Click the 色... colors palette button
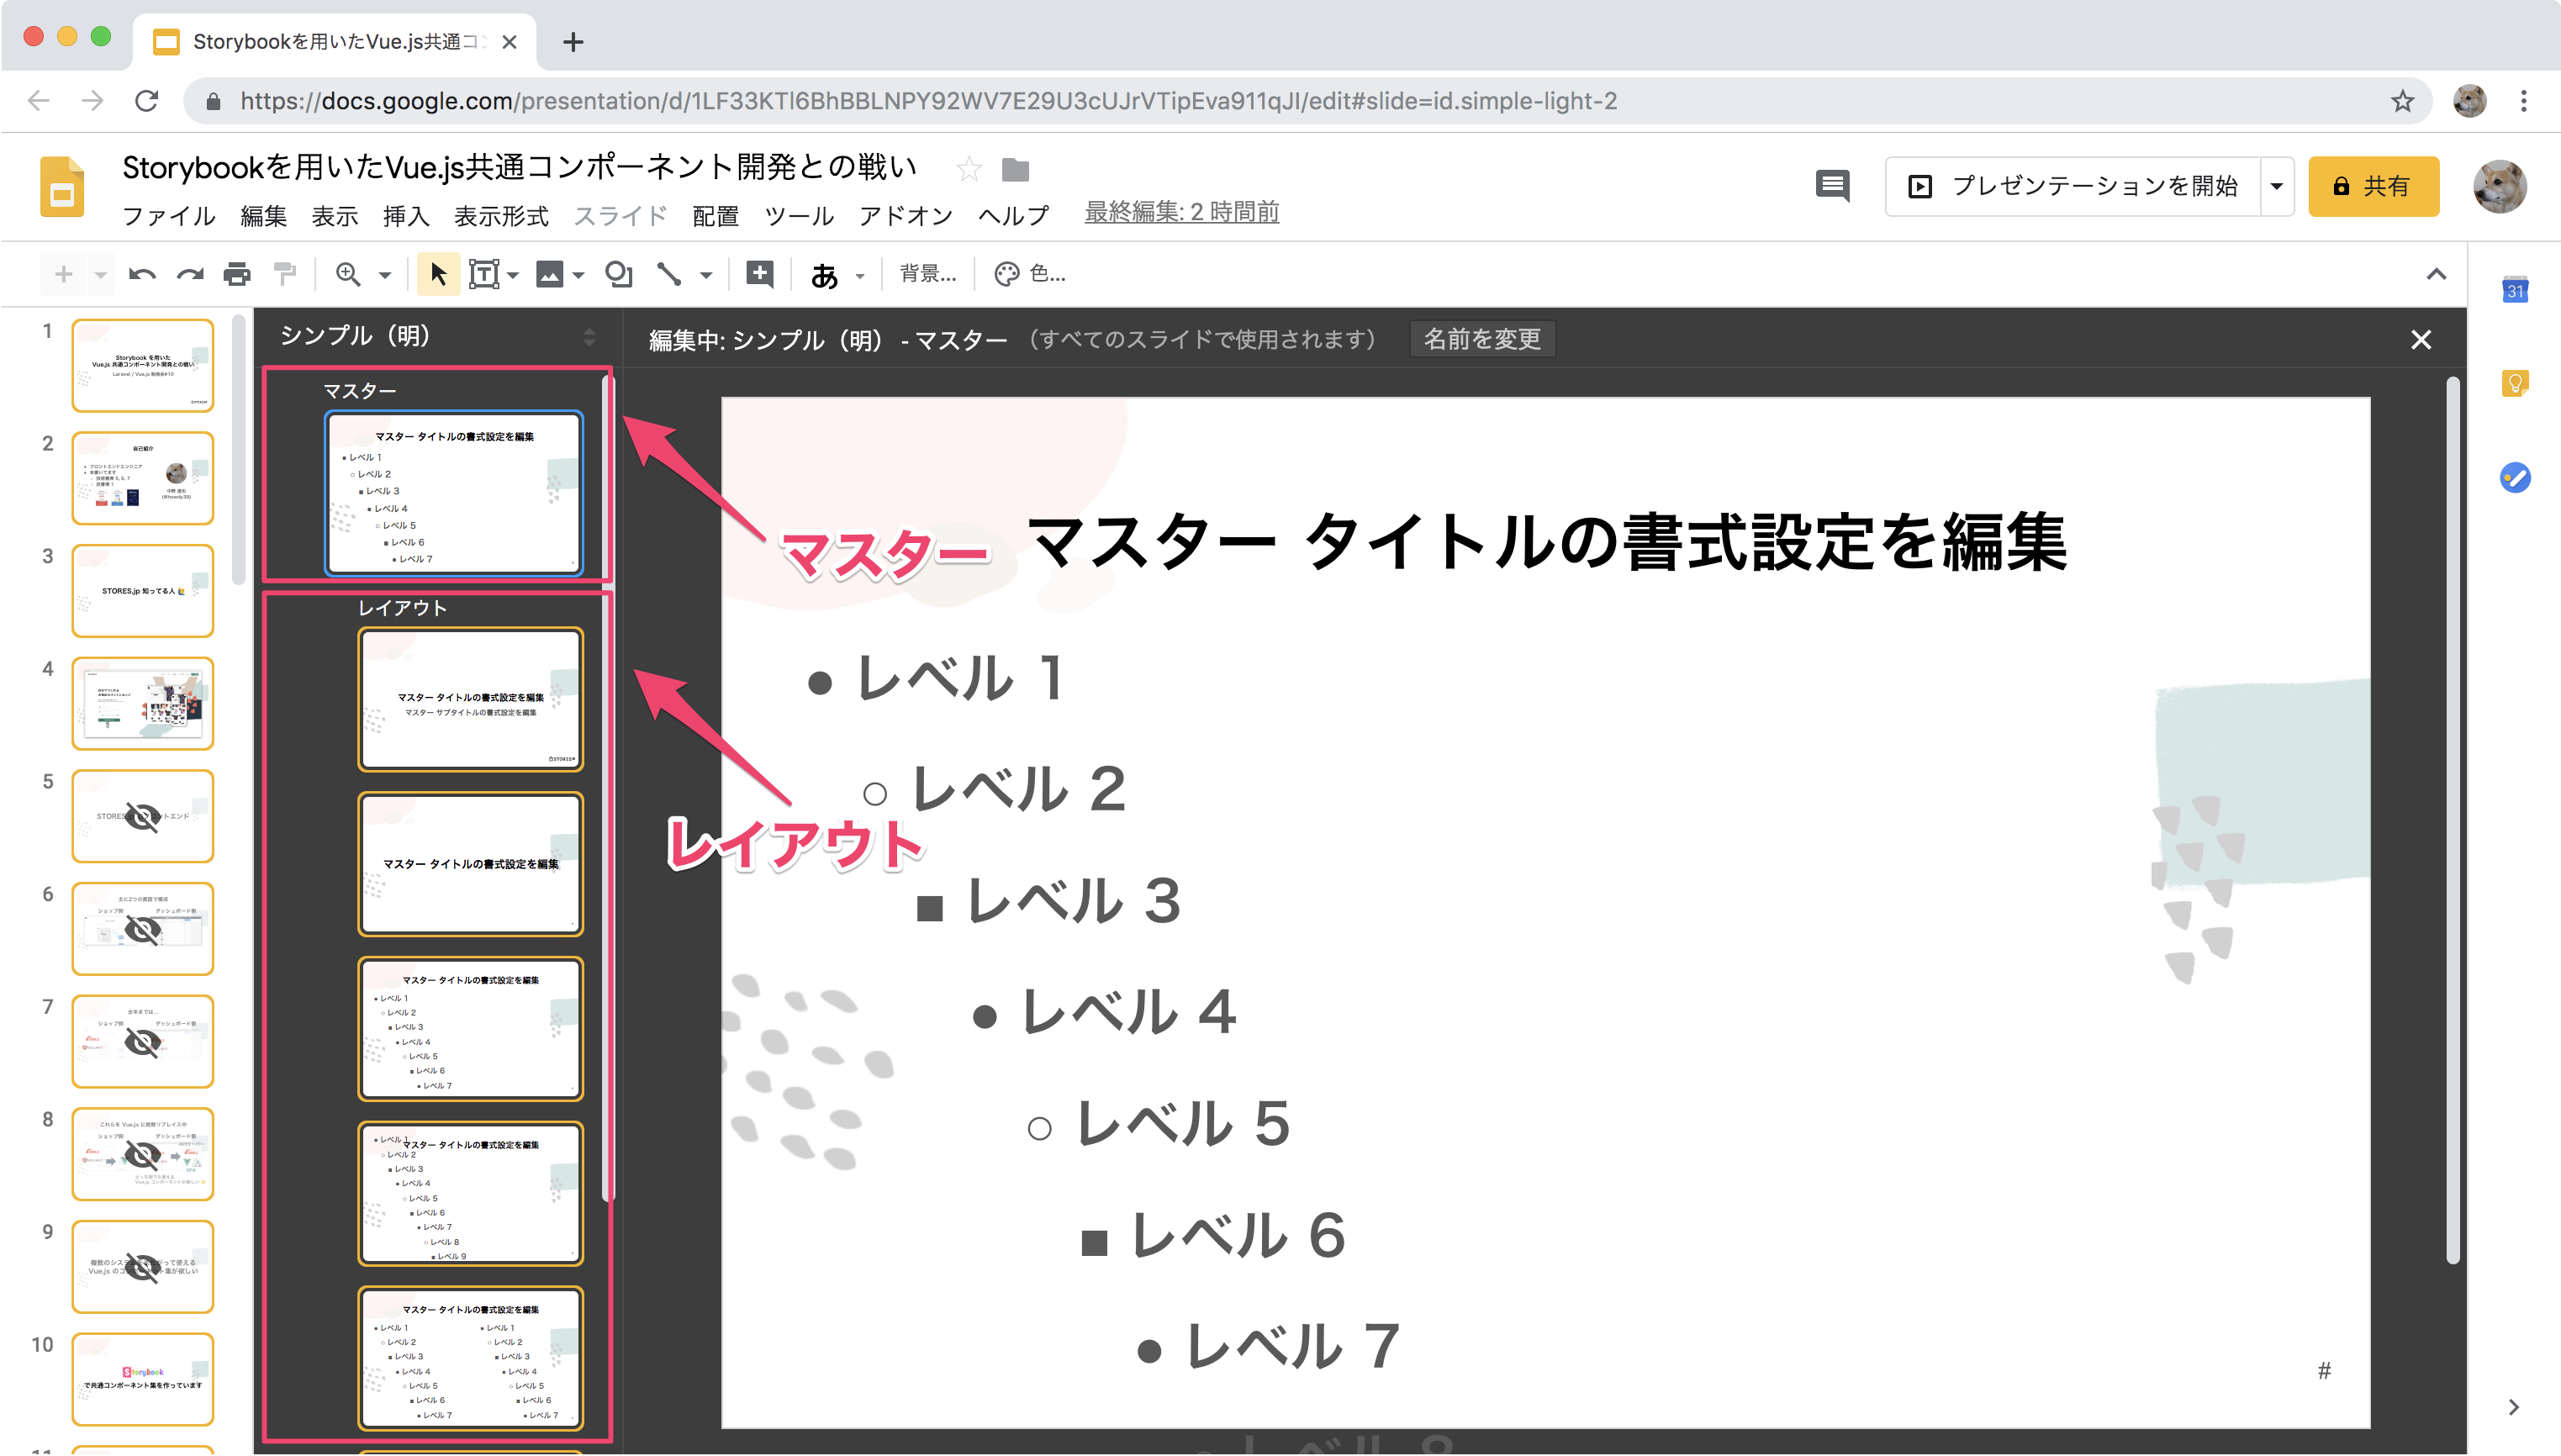 tap(1030, 274)
